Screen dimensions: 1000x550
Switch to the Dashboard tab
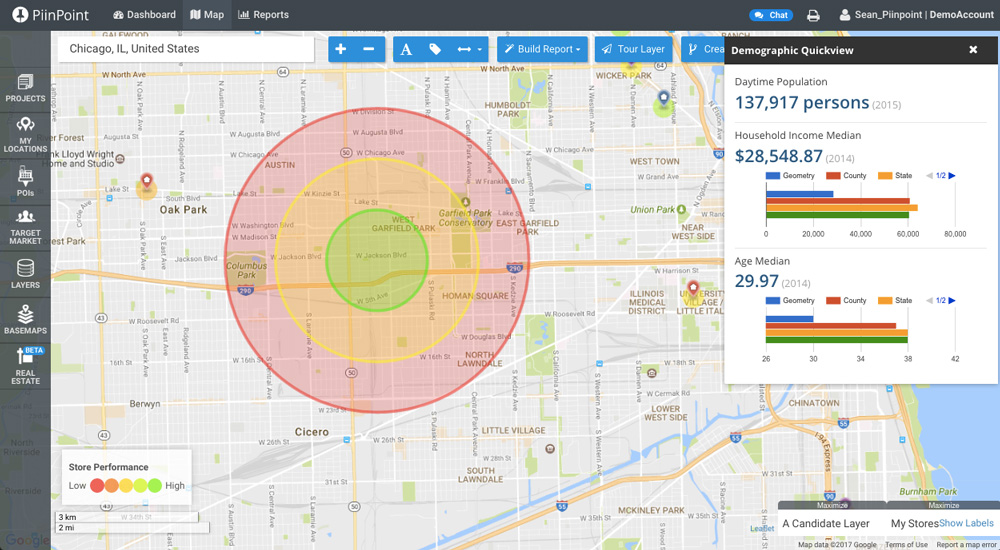(145, 15)
